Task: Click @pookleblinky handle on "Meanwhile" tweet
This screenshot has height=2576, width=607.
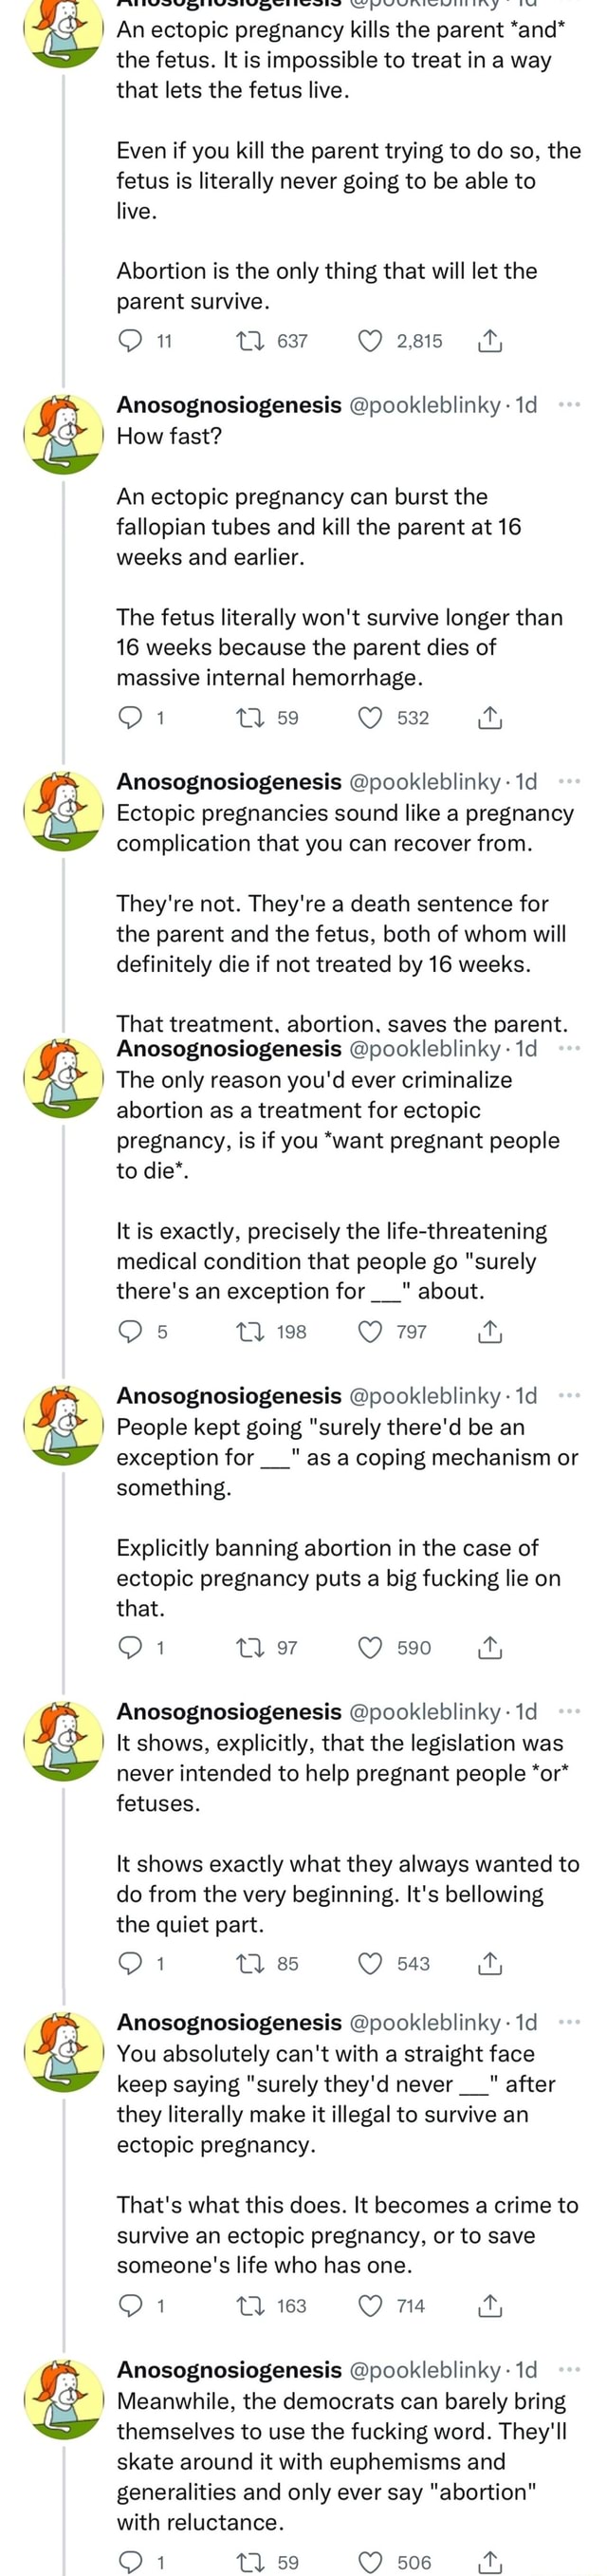Action: [x=424, y=2369]
